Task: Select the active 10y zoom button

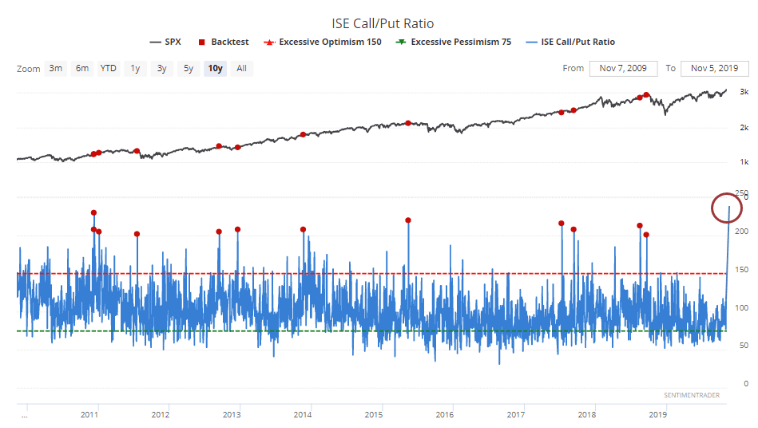Action: [214, 68]
